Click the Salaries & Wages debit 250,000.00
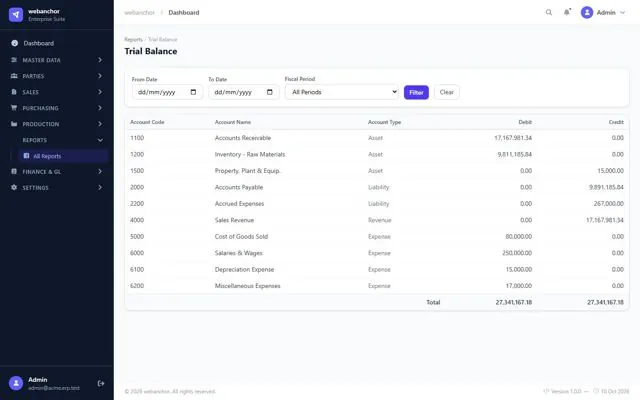 tap(517, 253)
